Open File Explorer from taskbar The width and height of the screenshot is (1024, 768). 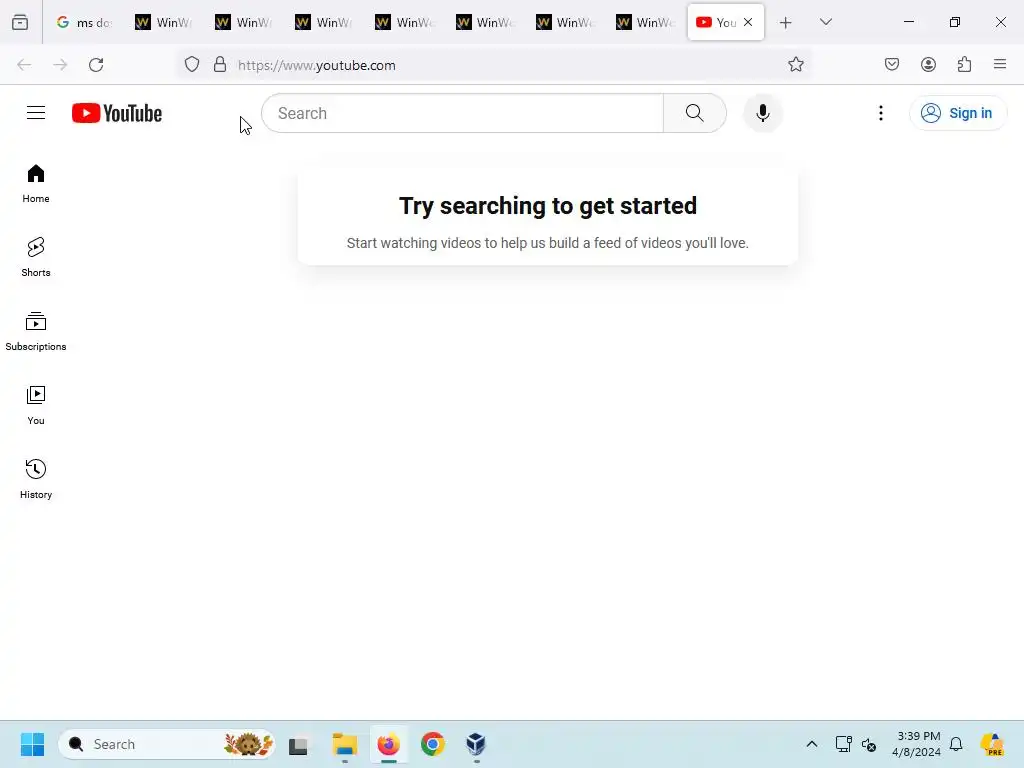coord(344,744)
